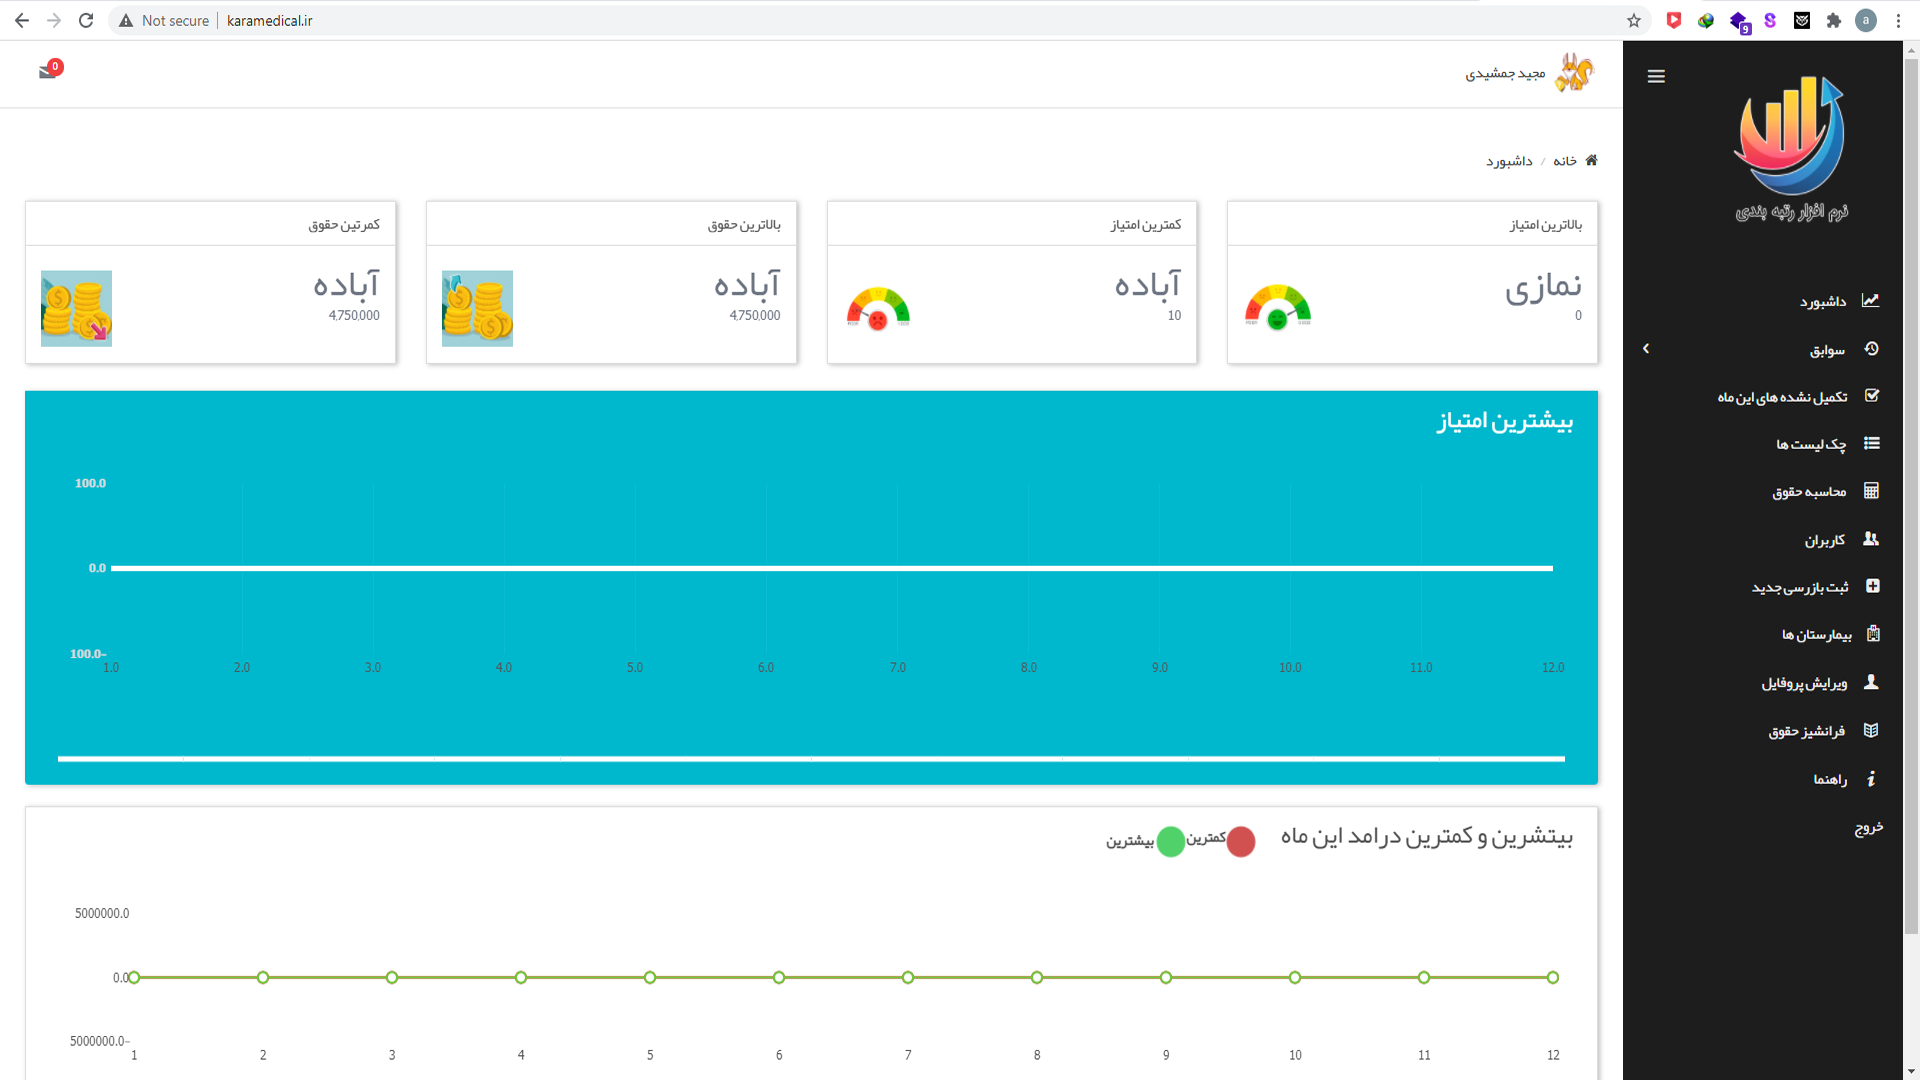The width and height of the screenshot is (1920, 1080).
Task: Collapse the sidebar using the chevron arrow
Action: (1647, 348)
